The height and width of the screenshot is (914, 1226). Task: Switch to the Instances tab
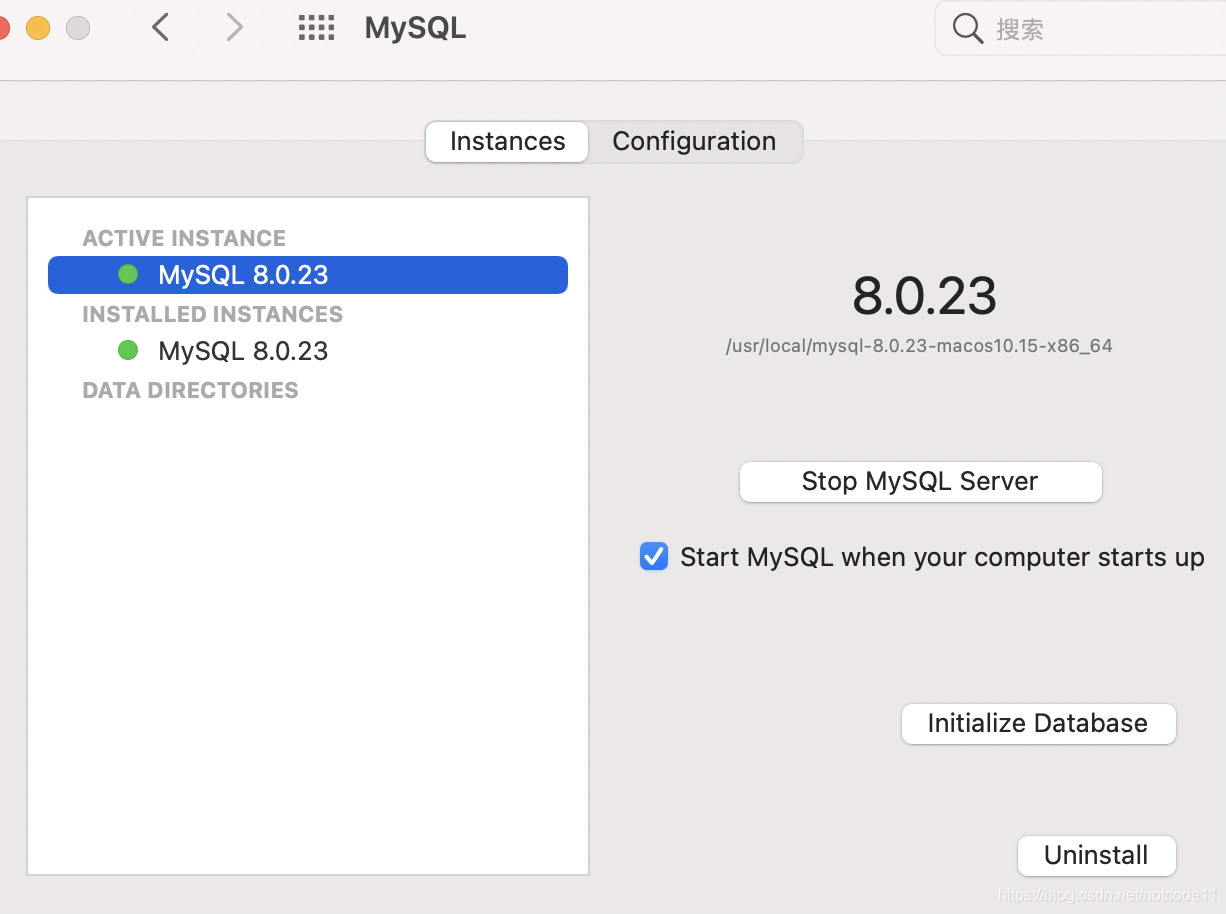(x=507, y=141)
